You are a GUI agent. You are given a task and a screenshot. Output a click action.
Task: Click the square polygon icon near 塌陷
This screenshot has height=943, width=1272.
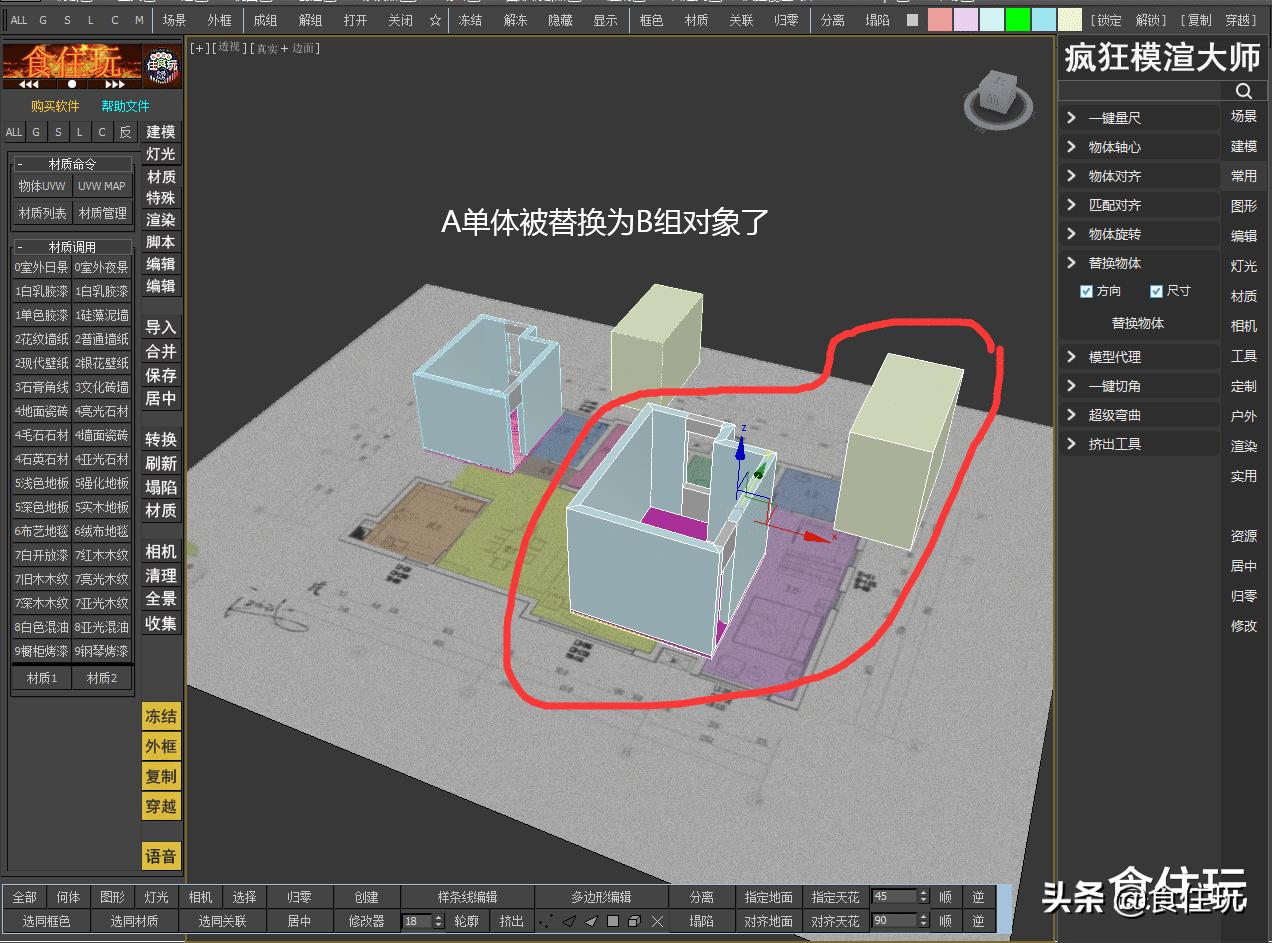click(613, 921)
